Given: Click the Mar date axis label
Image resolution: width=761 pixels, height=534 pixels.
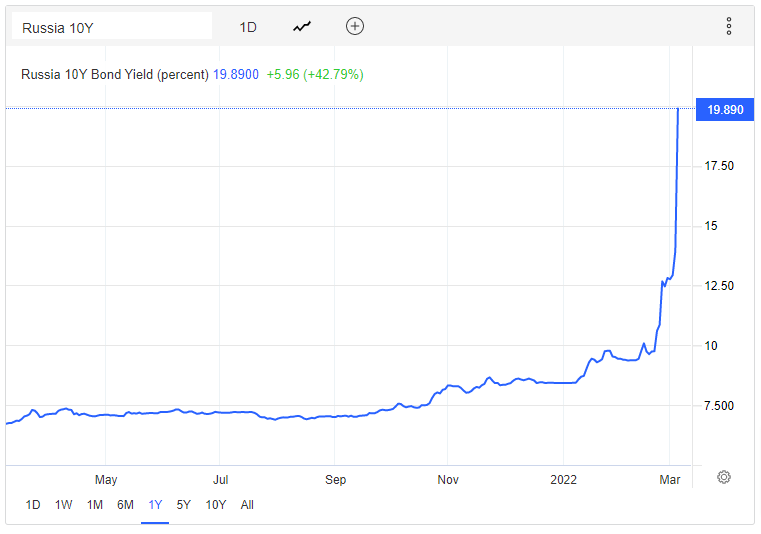Looking at the screenshot, I should coord(670,480).
